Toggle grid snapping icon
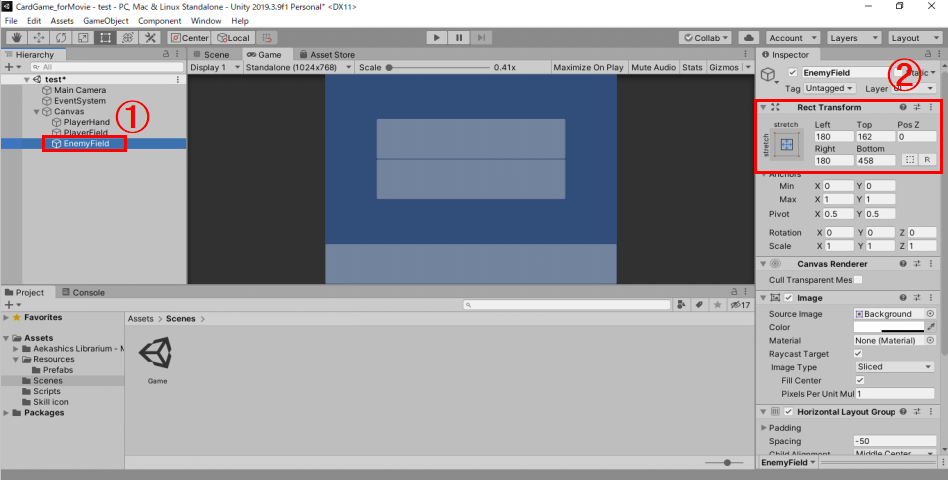This screenshot has height=480, width=948. pos(266,37)
